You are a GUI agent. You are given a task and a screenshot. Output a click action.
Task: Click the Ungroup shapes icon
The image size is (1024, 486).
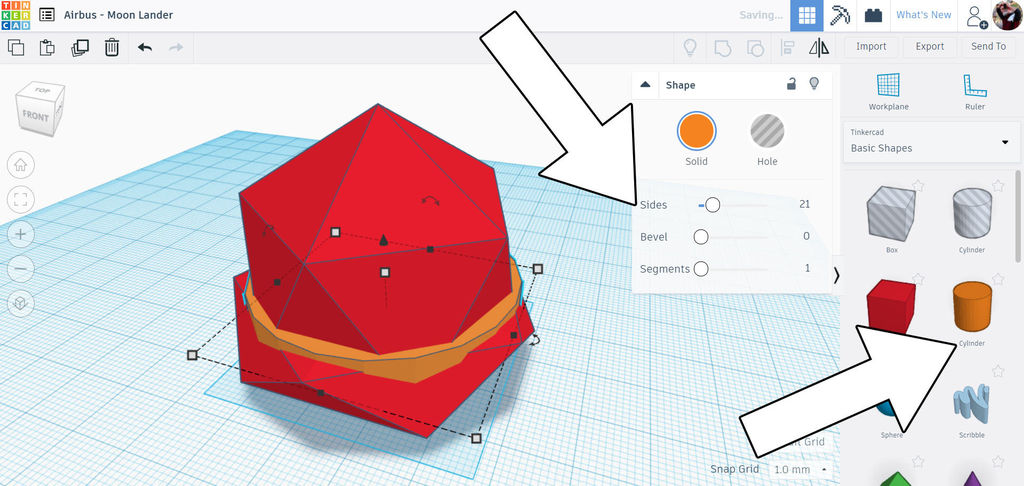point(755,47)
